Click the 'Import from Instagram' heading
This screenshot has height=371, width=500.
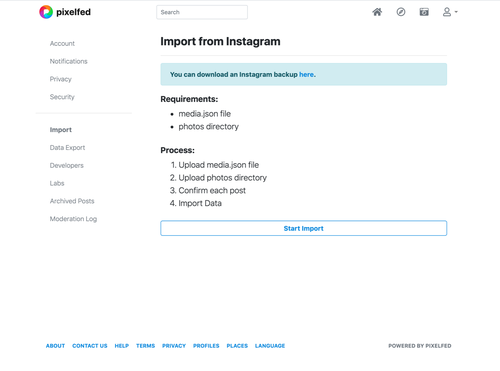pyautogui.click(x=220, y=41)
